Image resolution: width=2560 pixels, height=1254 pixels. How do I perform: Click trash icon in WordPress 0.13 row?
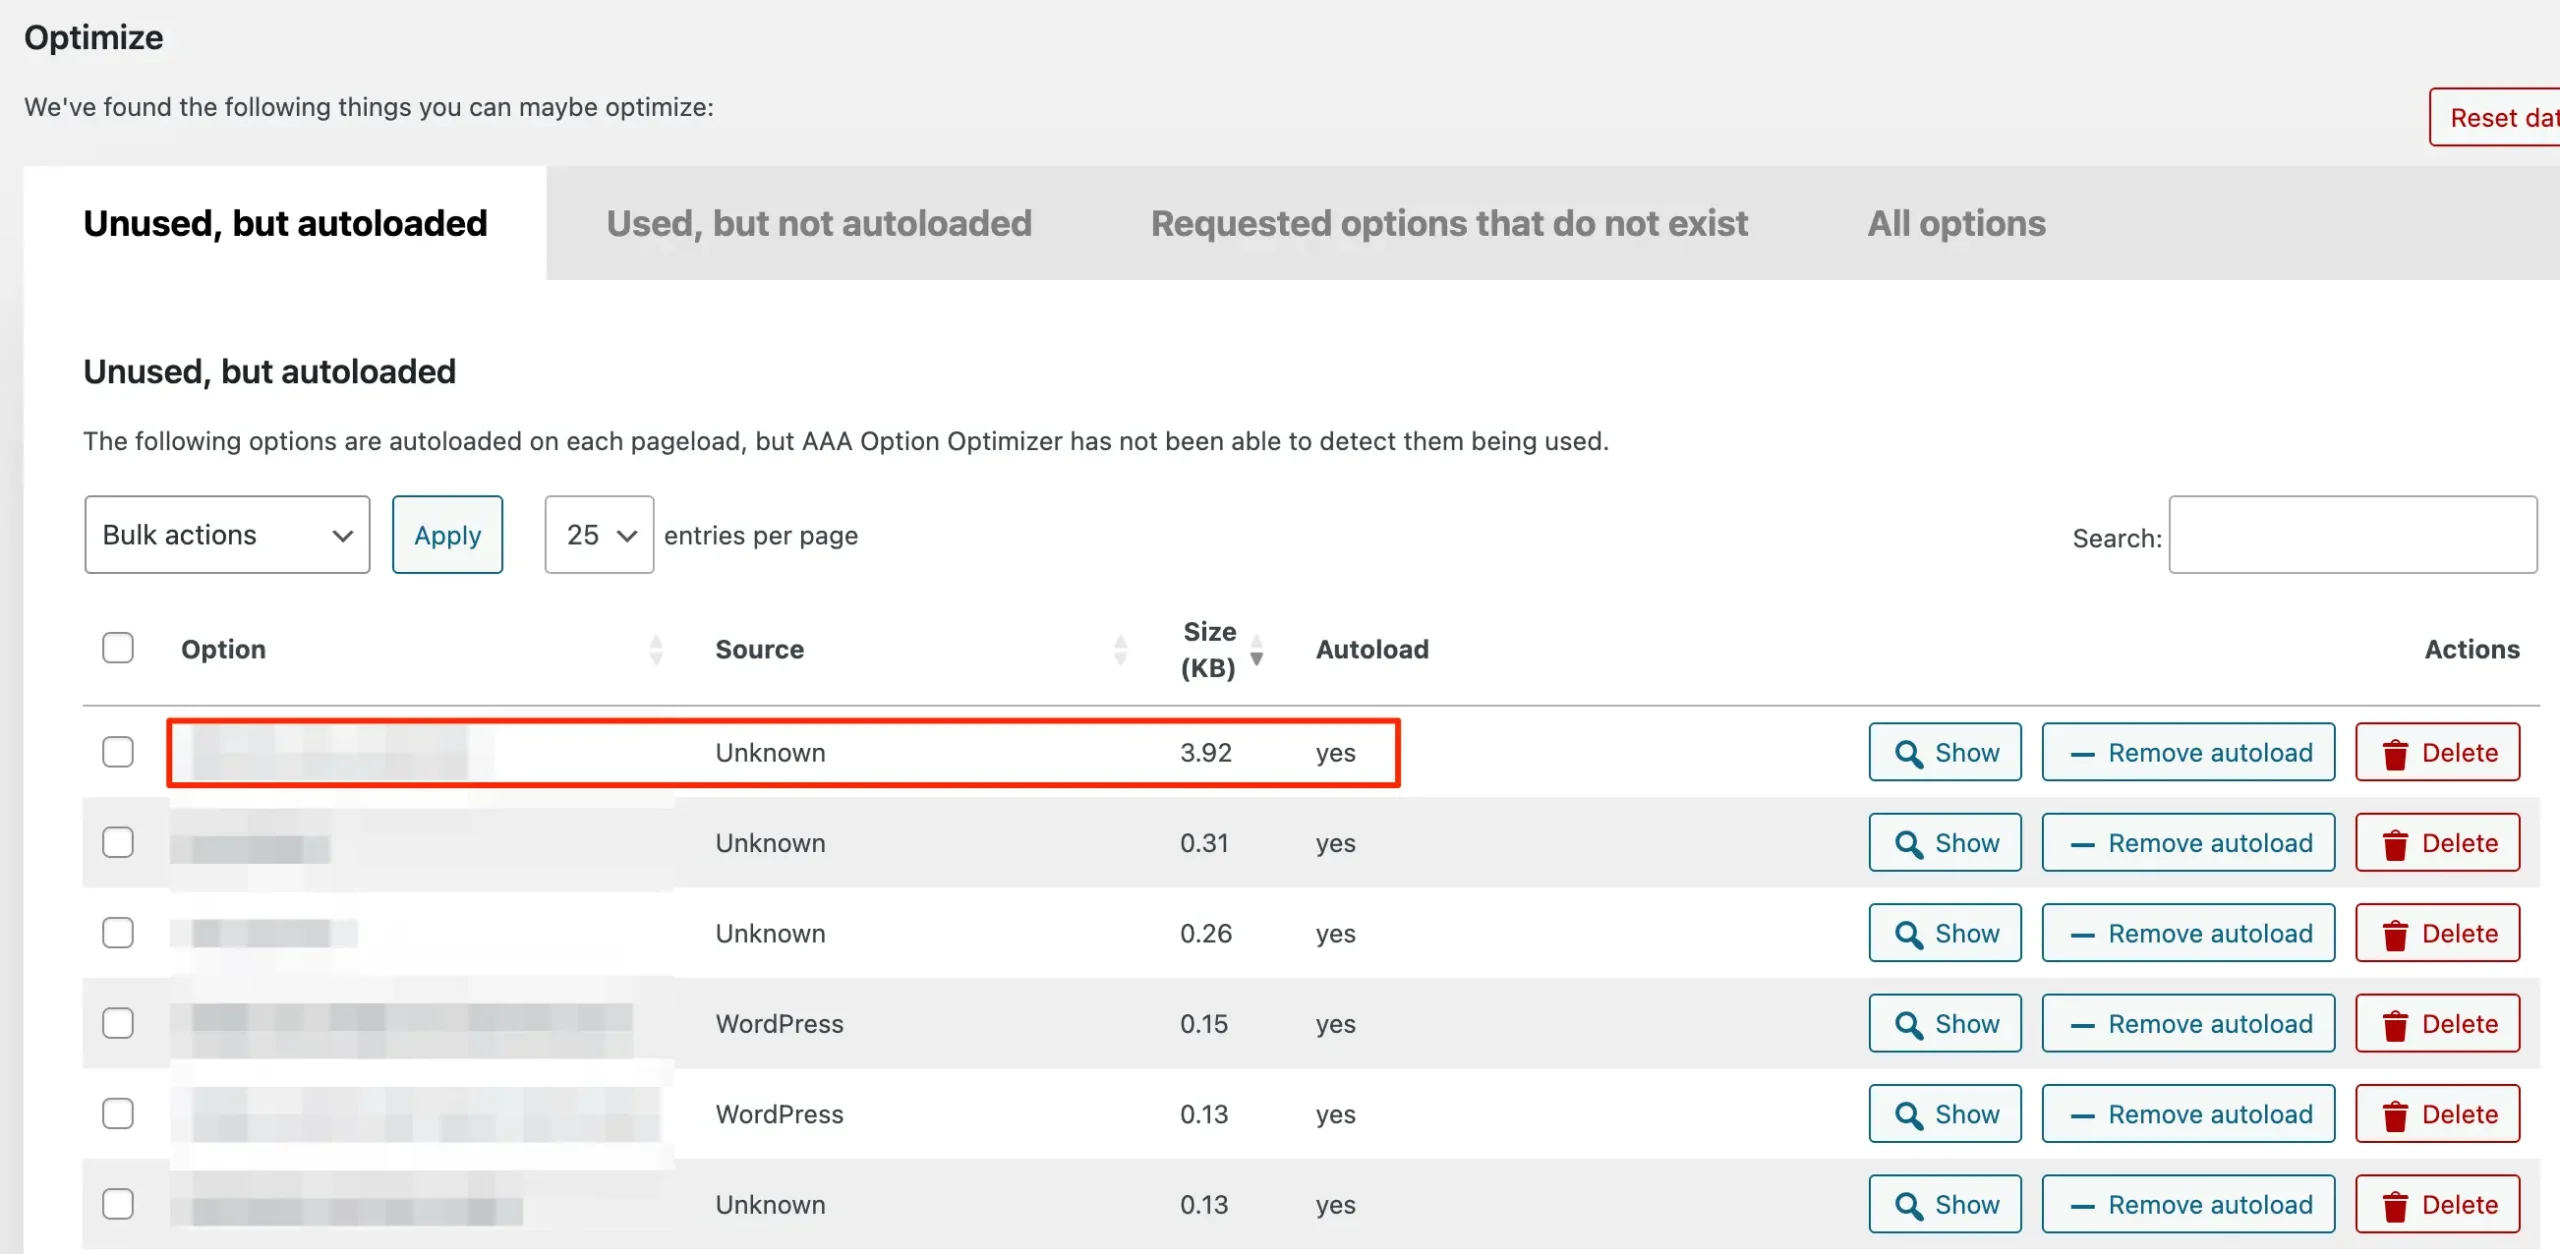point(2395,1116)
